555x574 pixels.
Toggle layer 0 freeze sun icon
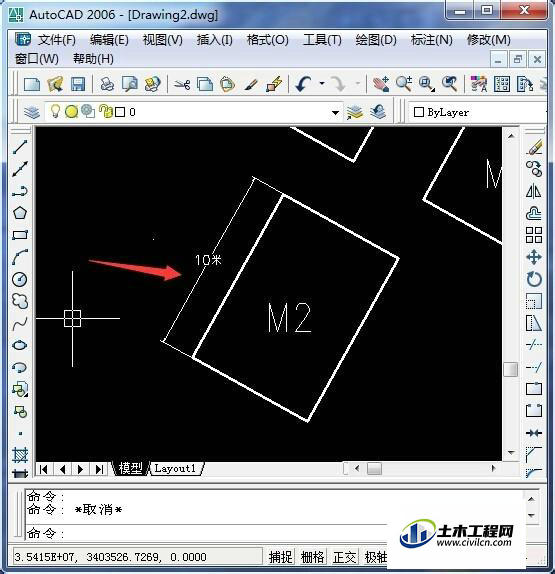coord(71,112)
